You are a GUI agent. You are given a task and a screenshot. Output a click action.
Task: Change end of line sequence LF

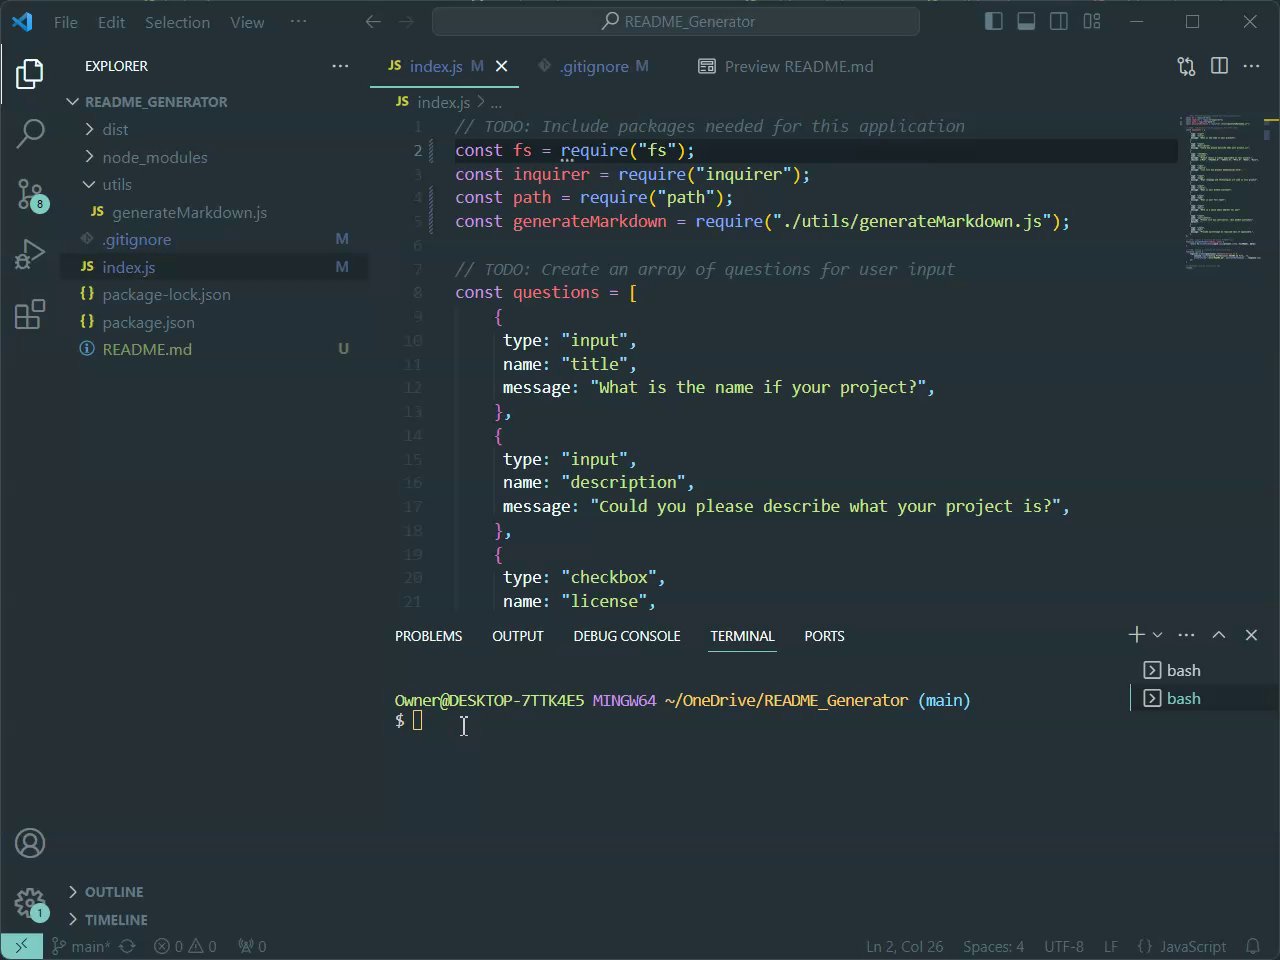1111,946
